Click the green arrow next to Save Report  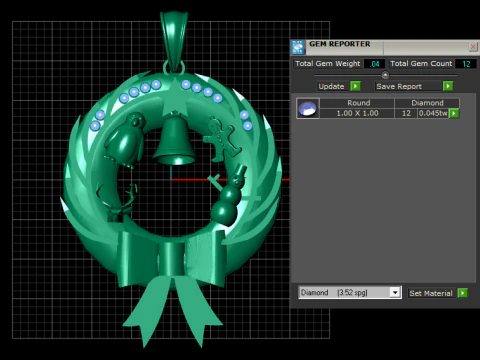tap(448, 86)
